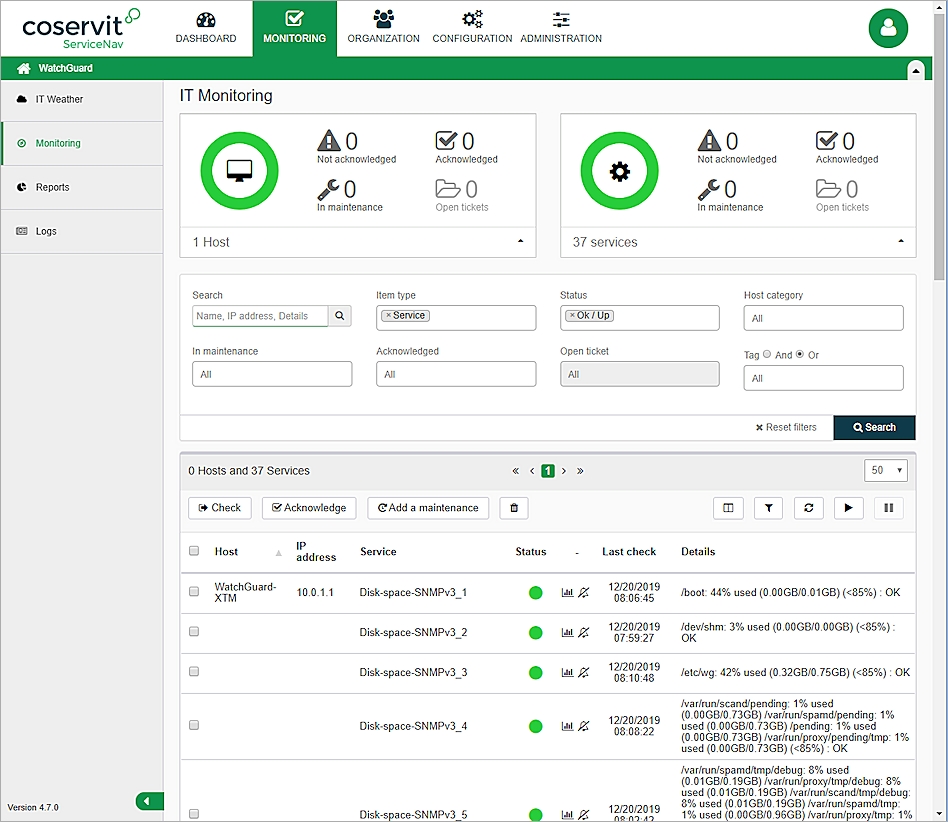
Task: Open the Host category dropdown
Action: (x=823, y=318)
